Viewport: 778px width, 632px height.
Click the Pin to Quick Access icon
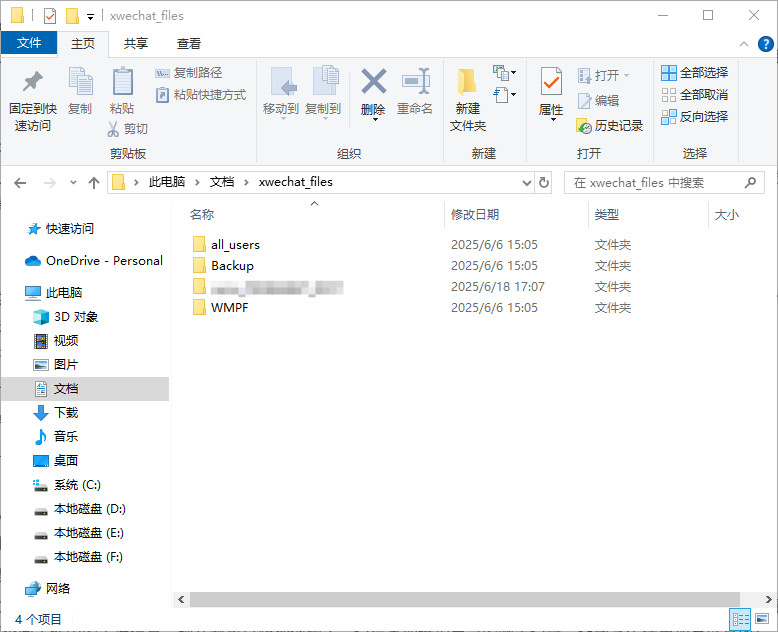tap(33, 81)
